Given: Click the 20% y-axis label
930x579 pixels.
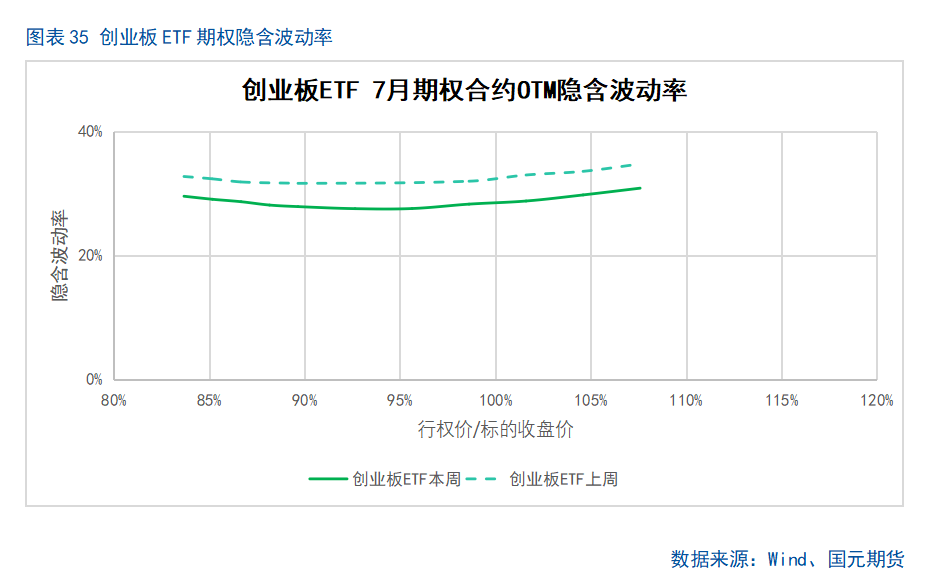Looking at the screenshot, I should [91, 256].
